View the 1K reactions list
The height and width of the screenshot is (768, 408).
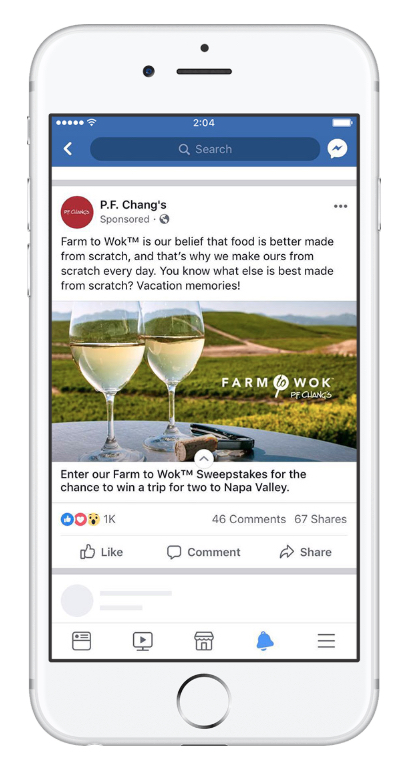tap(88, 519)
